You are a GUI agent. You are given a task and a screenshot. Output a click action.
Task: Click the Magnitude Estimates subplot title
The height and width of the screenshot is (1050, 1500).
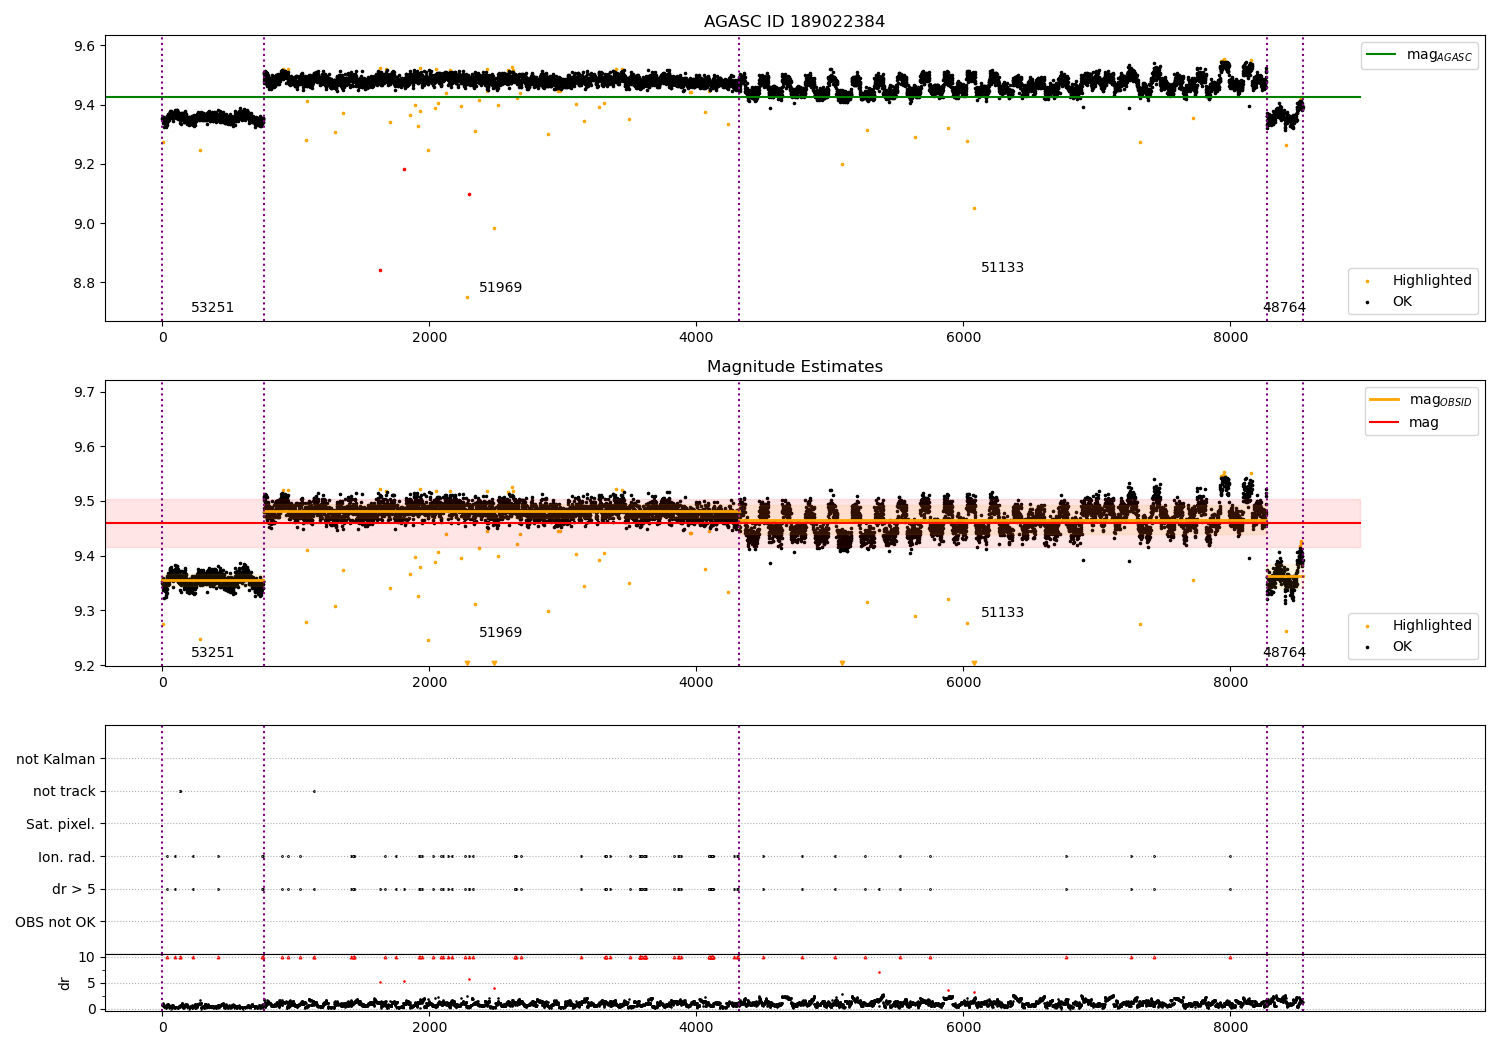[x=794, y=367]
